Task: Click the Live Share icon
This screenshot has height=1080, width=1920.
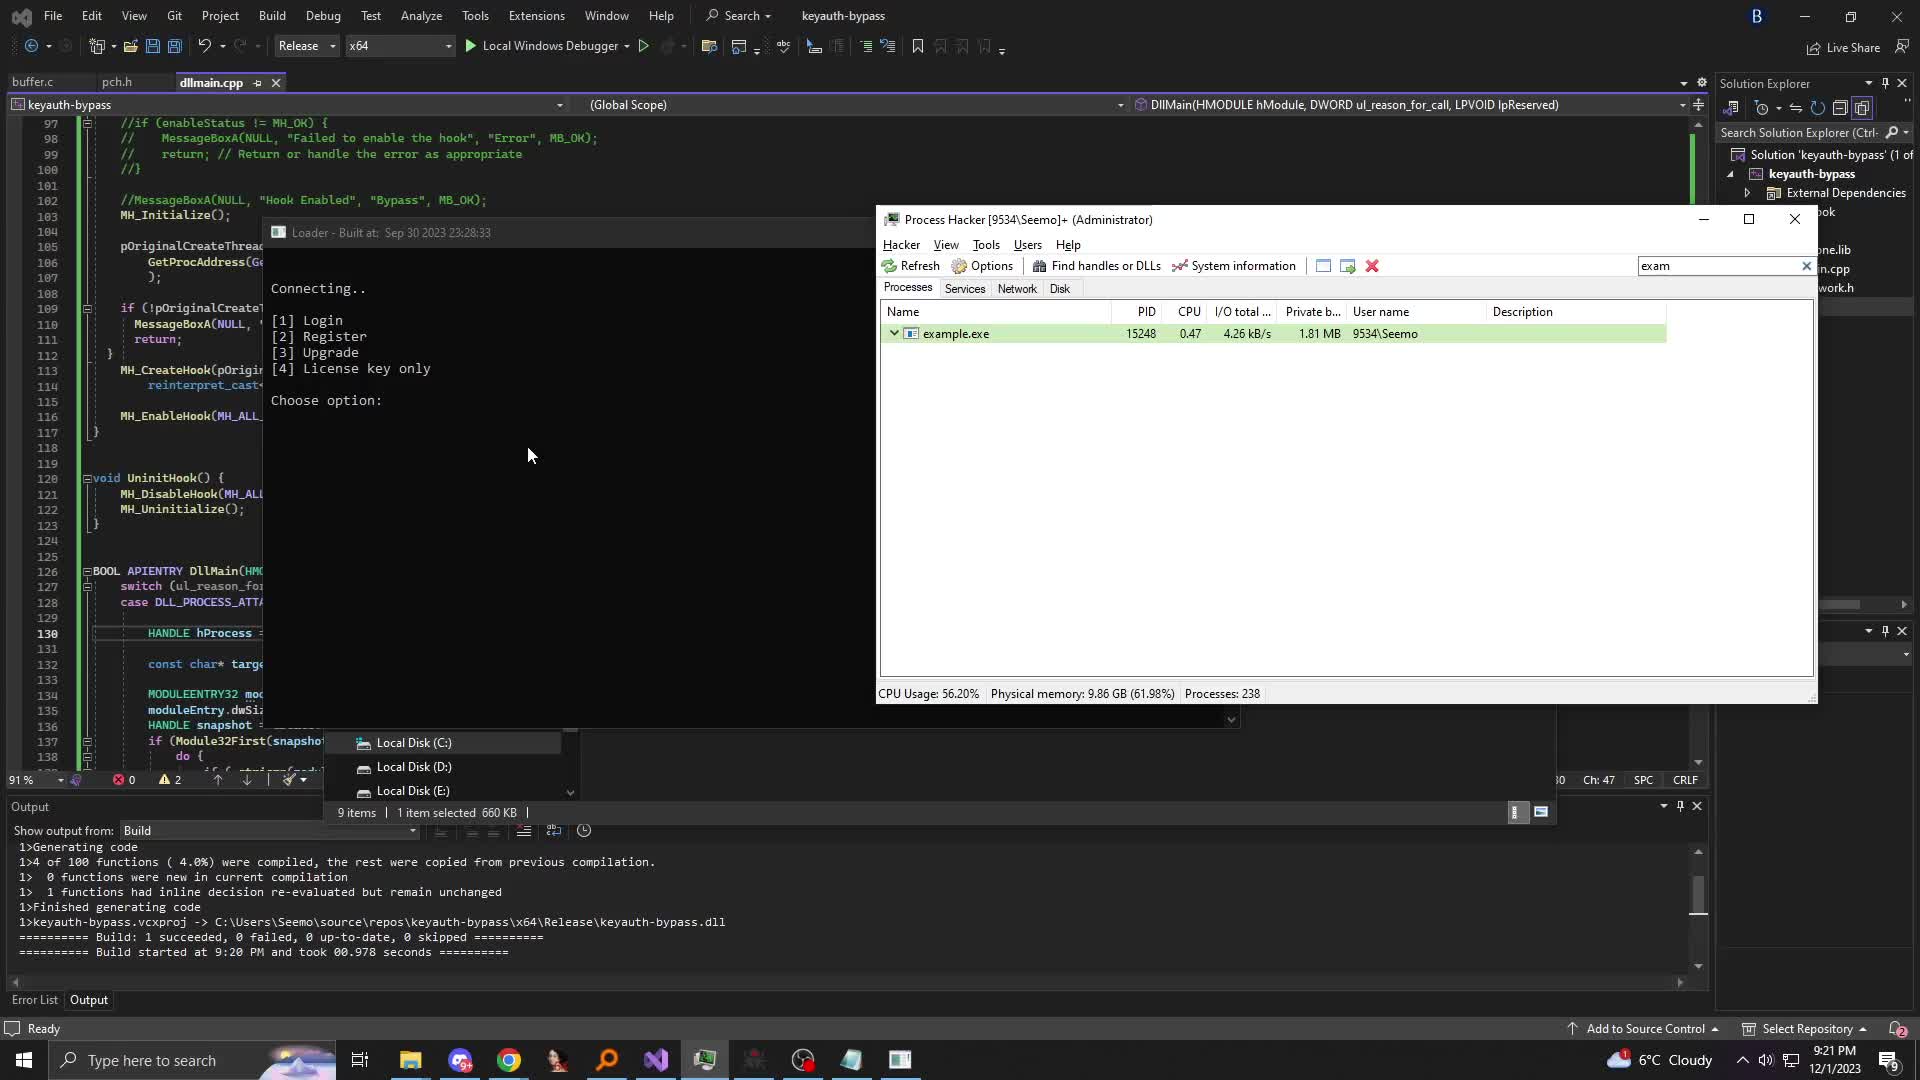Action: (x=1843, y=47)
